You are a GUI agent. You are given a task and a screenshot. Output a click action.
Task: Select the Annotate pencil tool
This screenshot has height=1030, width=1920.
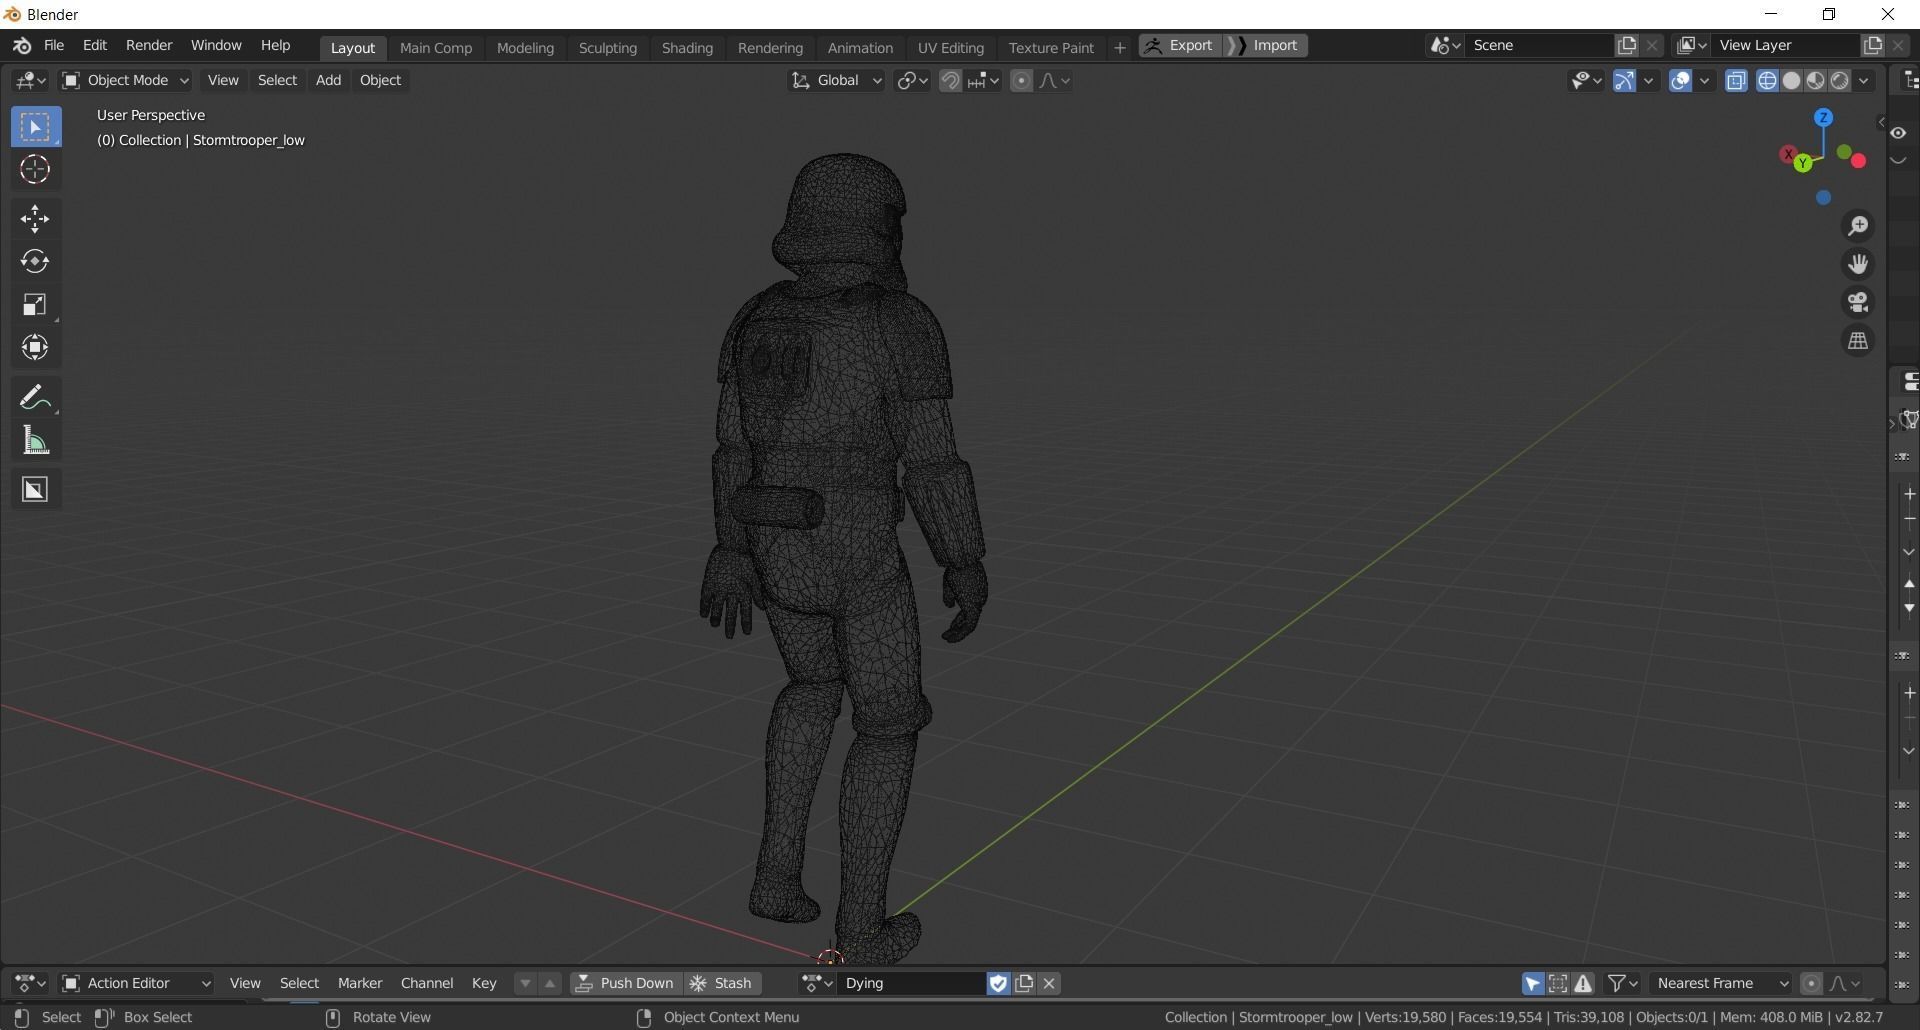35,398
